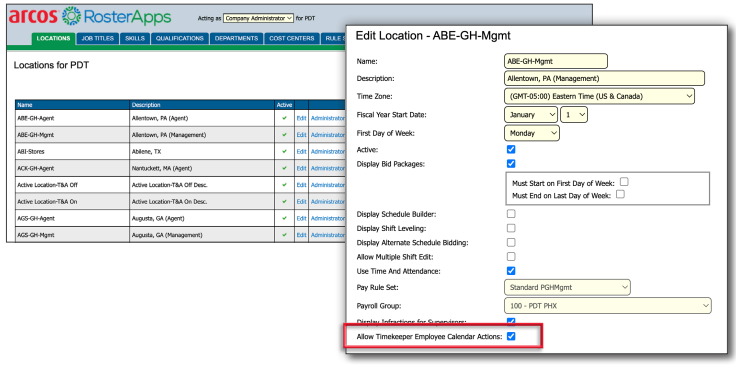The width and height of the screenshot is (736, 366).
Task: Click Edit link for ABE-GH-Agent row
Action: [301, 118]
